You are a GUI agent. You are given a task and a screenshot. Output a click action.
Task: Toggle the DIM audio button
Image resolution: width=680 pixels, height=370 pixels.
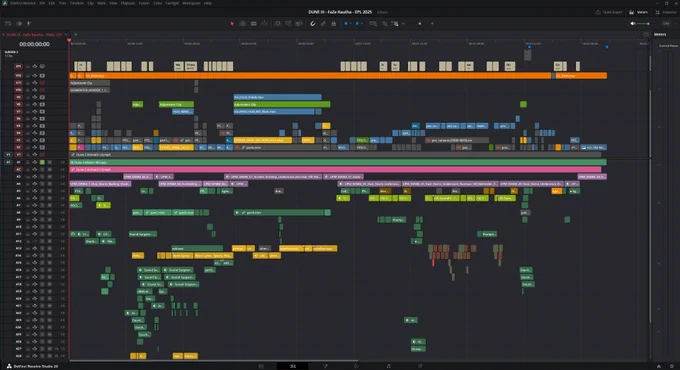click(666, 23)
